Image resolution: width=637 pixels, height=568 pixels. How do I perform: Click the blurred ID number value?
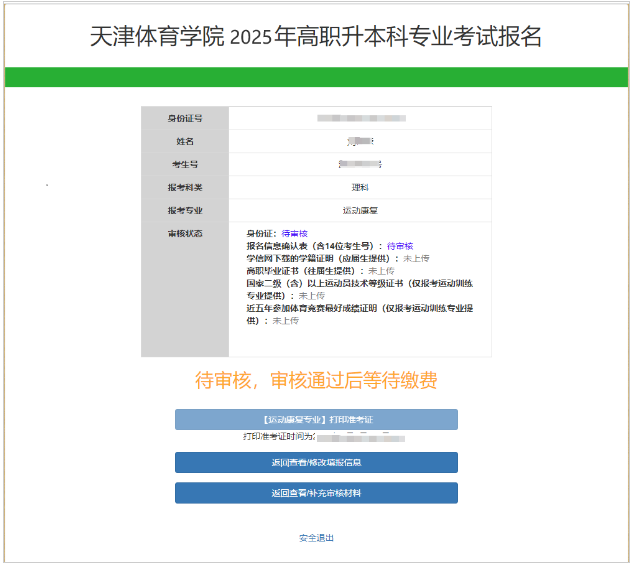(x=364, y=119)
